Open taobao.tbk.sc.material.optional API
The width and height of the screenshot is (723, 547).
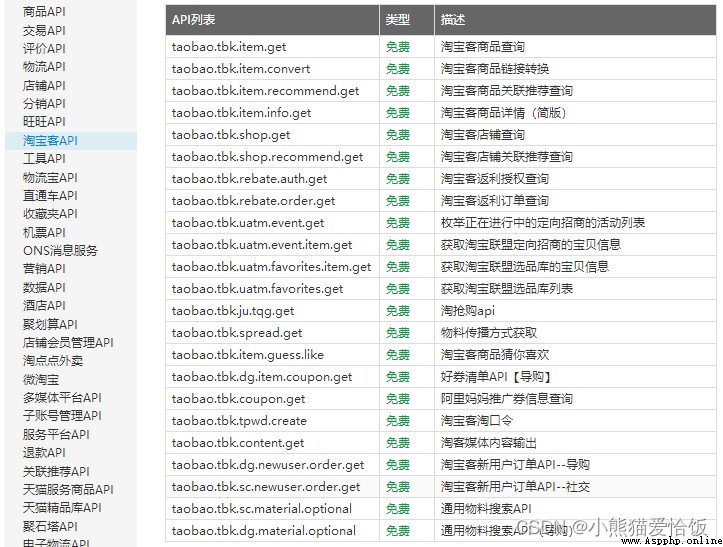(261, 509)
